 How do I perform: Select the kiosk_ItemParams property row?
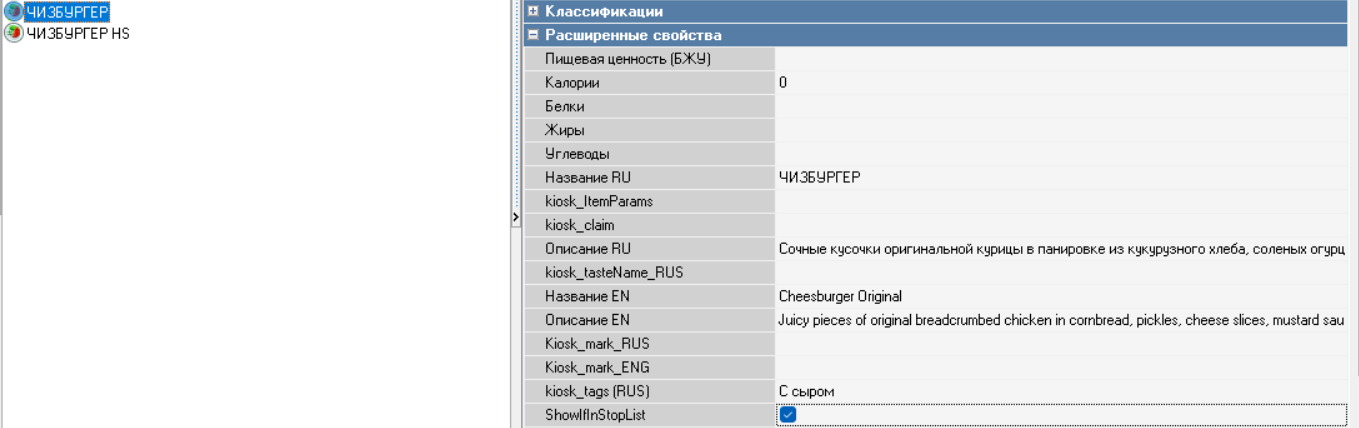click(598, 201)
